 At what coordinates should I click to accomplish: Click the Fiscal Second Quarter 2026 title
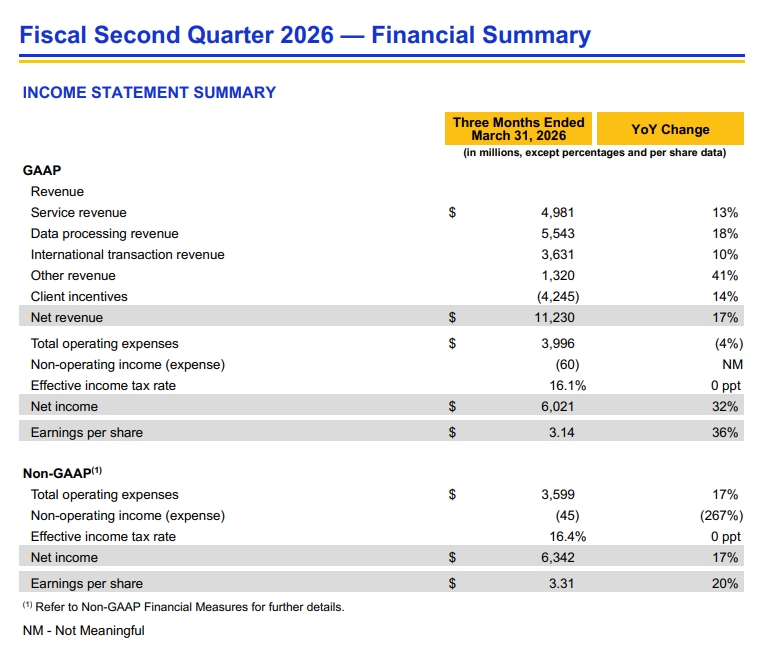305,36
